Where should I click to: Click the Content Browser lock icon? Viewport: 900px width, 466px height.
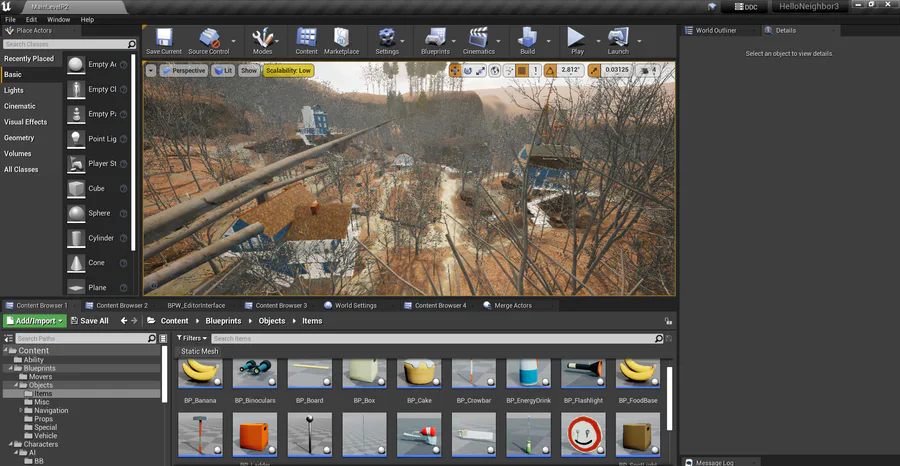click(668, 321)
